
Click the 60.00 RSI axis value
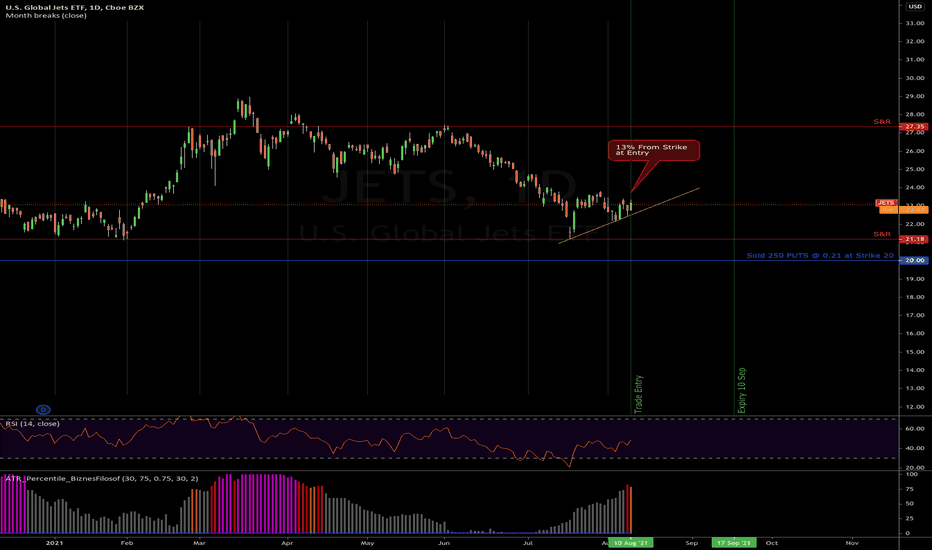(x=915, y=429)
